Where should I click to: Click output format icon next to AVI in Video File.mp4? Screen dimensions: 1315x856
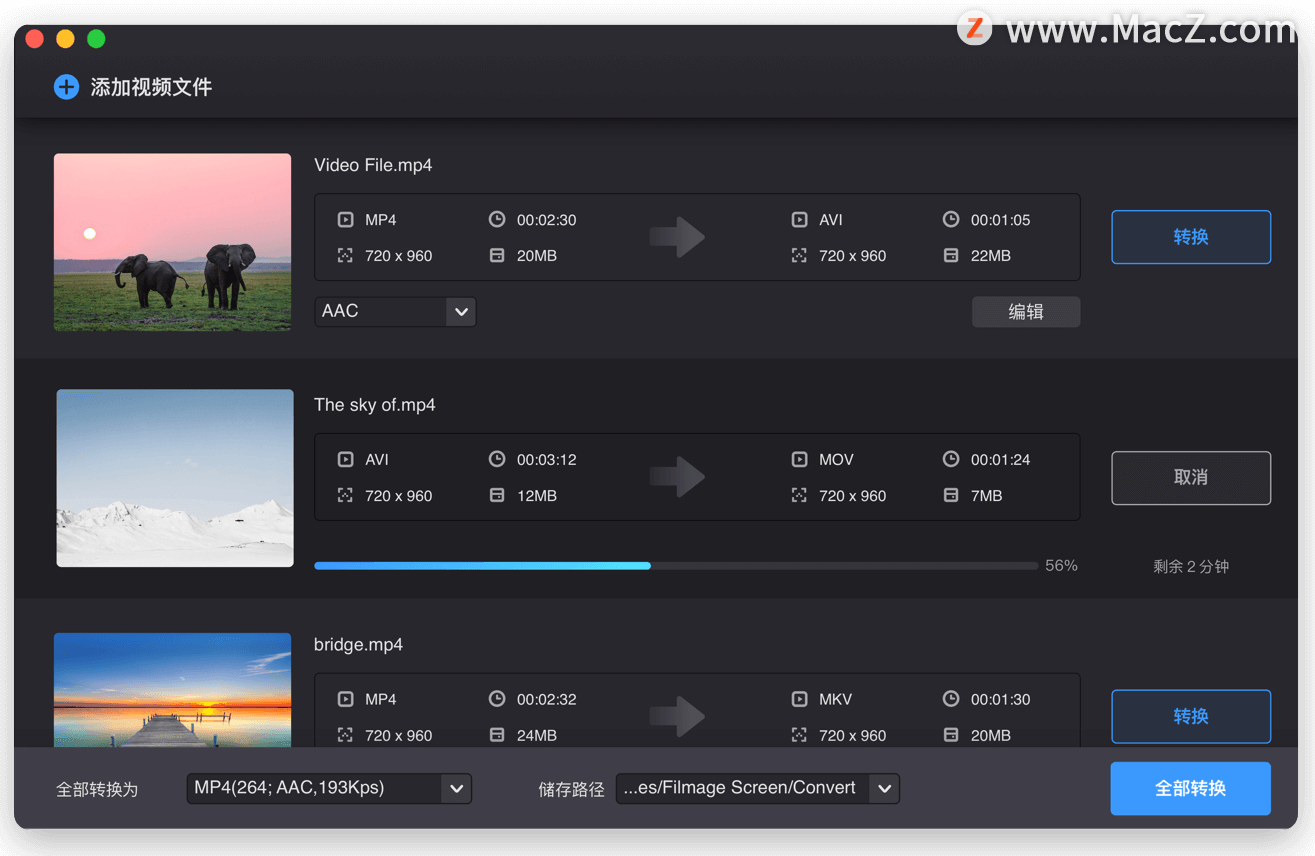[x=799, y=220]
